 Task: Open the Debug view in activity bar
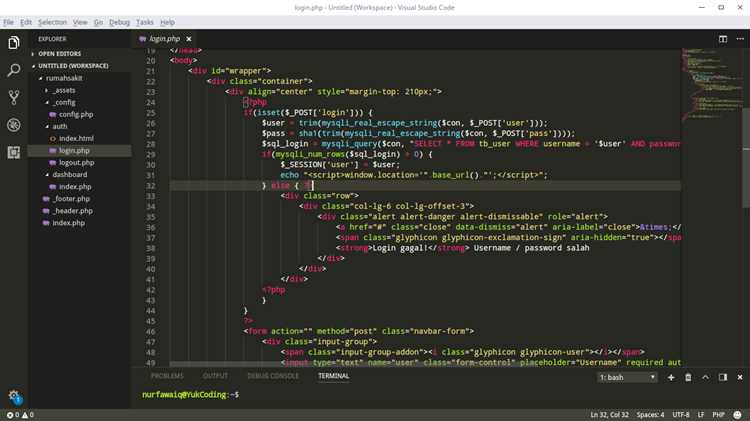click(x=14, y=125)
